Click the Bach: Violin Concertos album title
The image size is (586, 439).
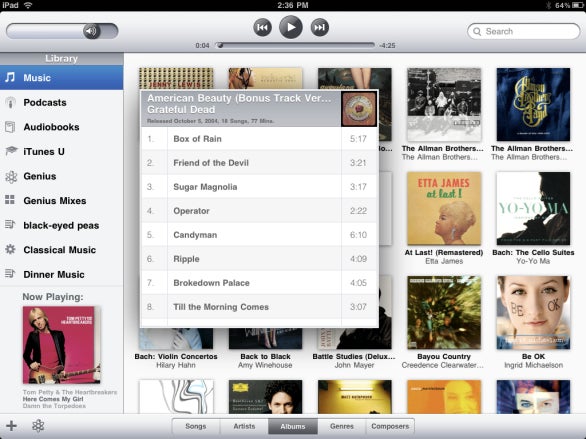click(x=176, y=356)
